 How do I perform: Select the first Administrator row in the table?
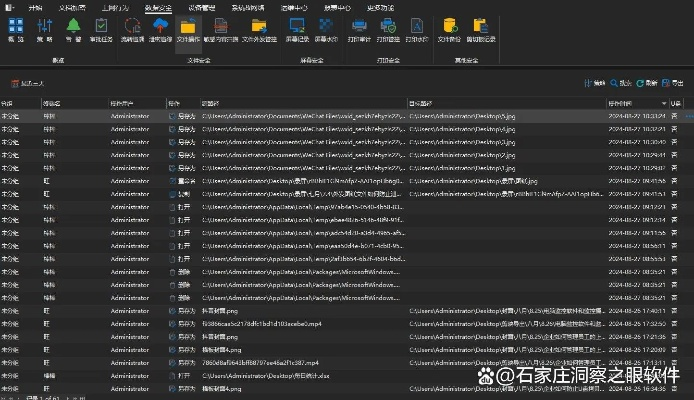click(x=130, y=116)
